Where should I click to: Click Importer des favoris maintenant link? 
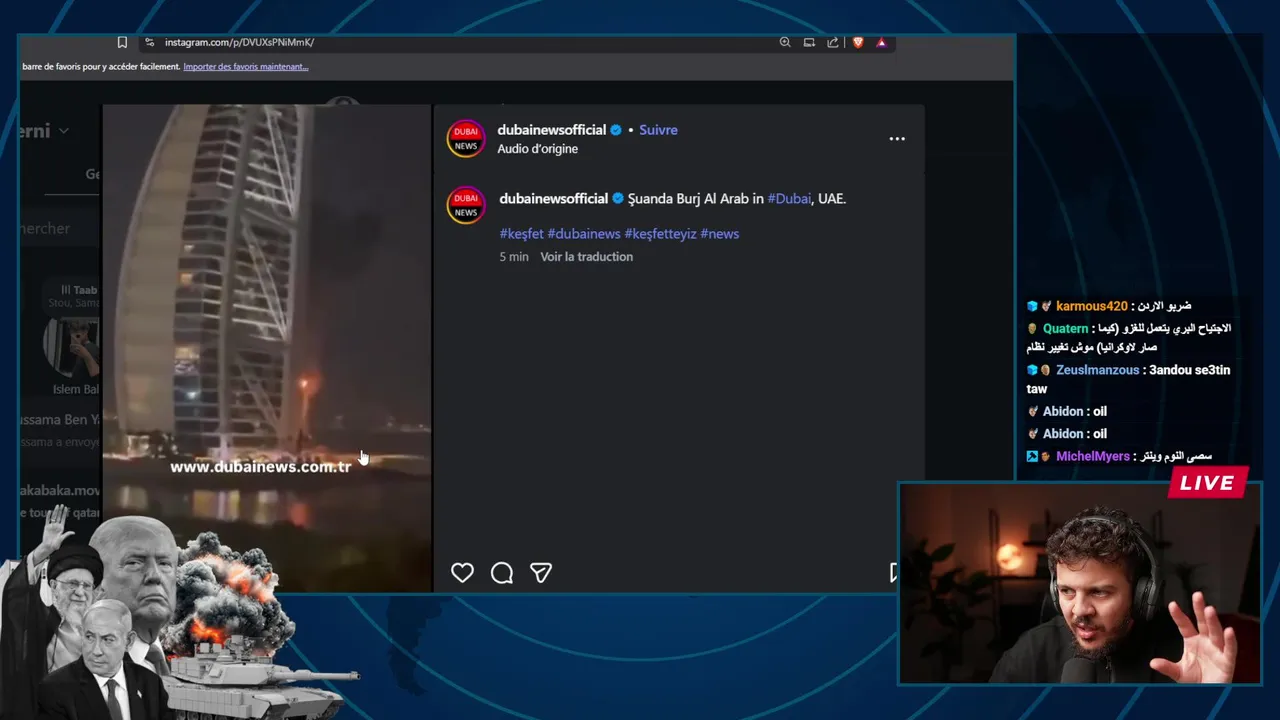pyautogui.click(x=246, y=67)
